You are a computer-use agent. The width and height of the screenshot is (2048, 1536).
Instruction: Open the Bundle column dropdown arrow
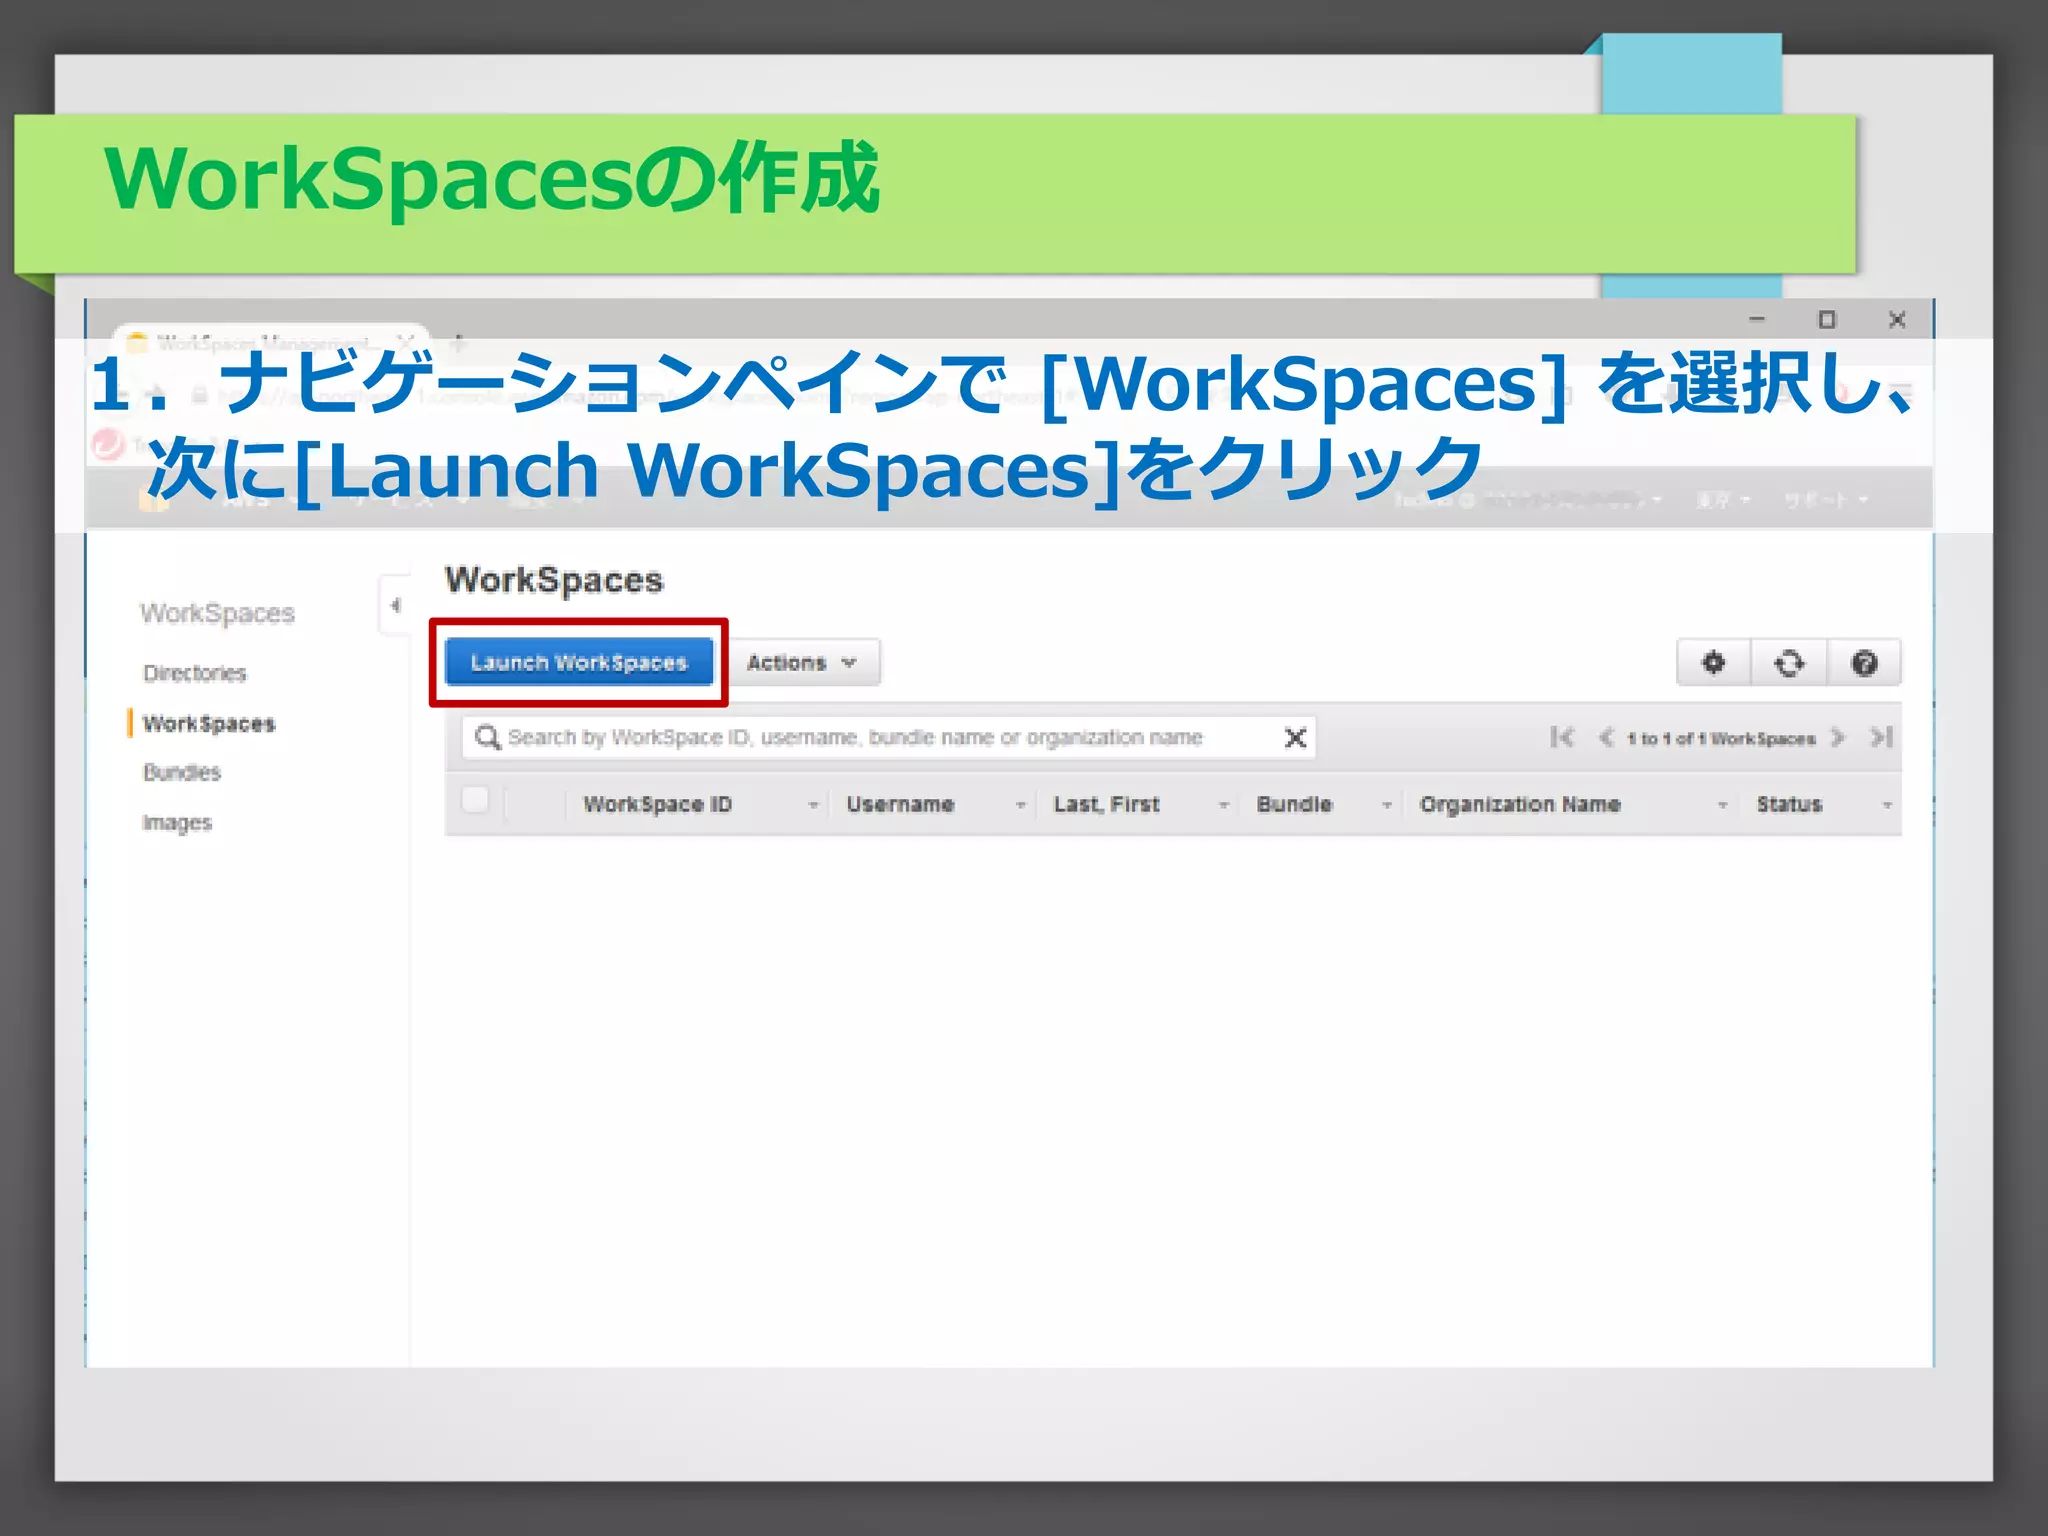pyautogui.click(x=1387, y=805)
